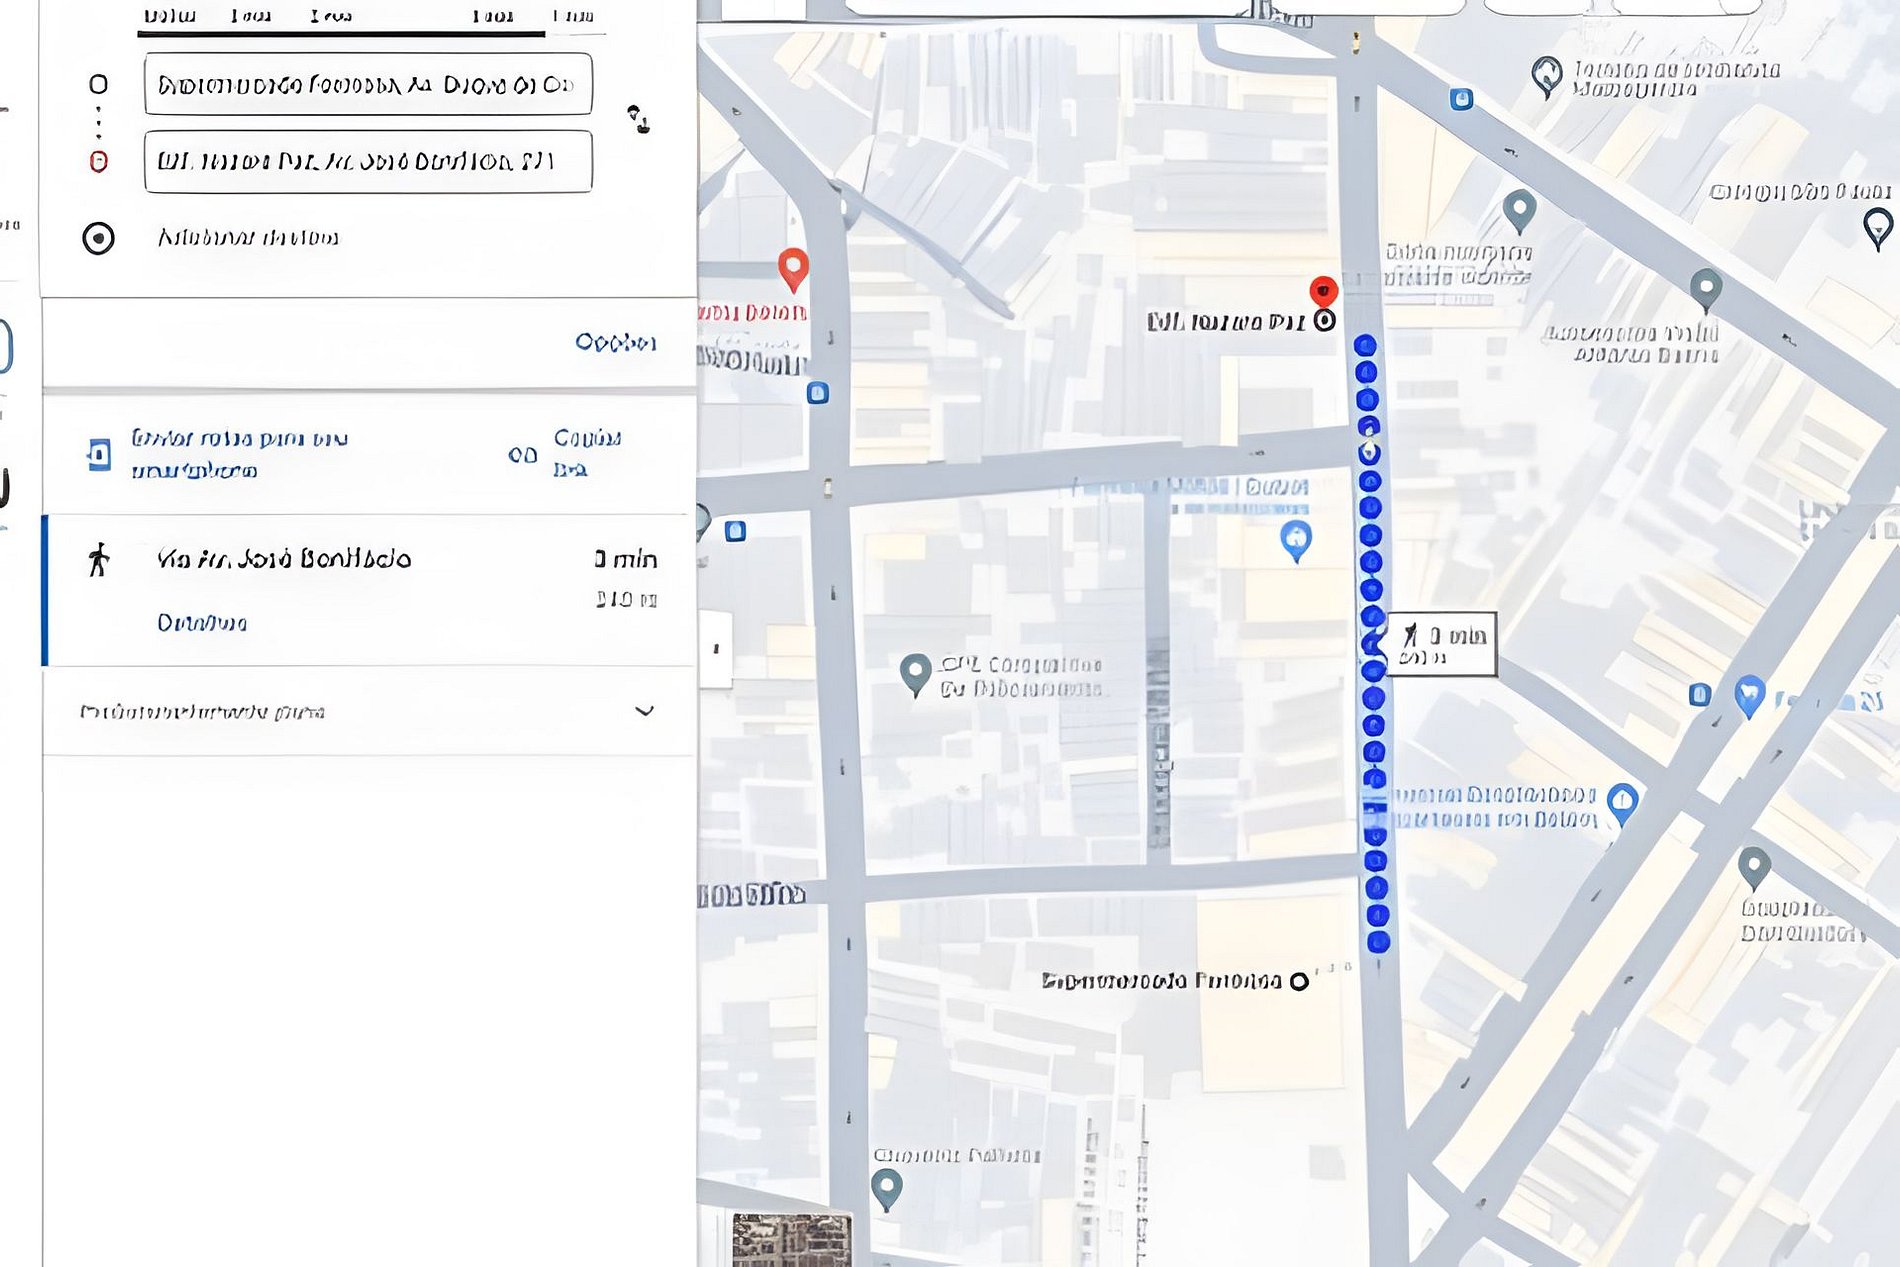Click the red pin at left map edge
The width and height of the screenshot is (1900, 1267).
click(793, 268)
